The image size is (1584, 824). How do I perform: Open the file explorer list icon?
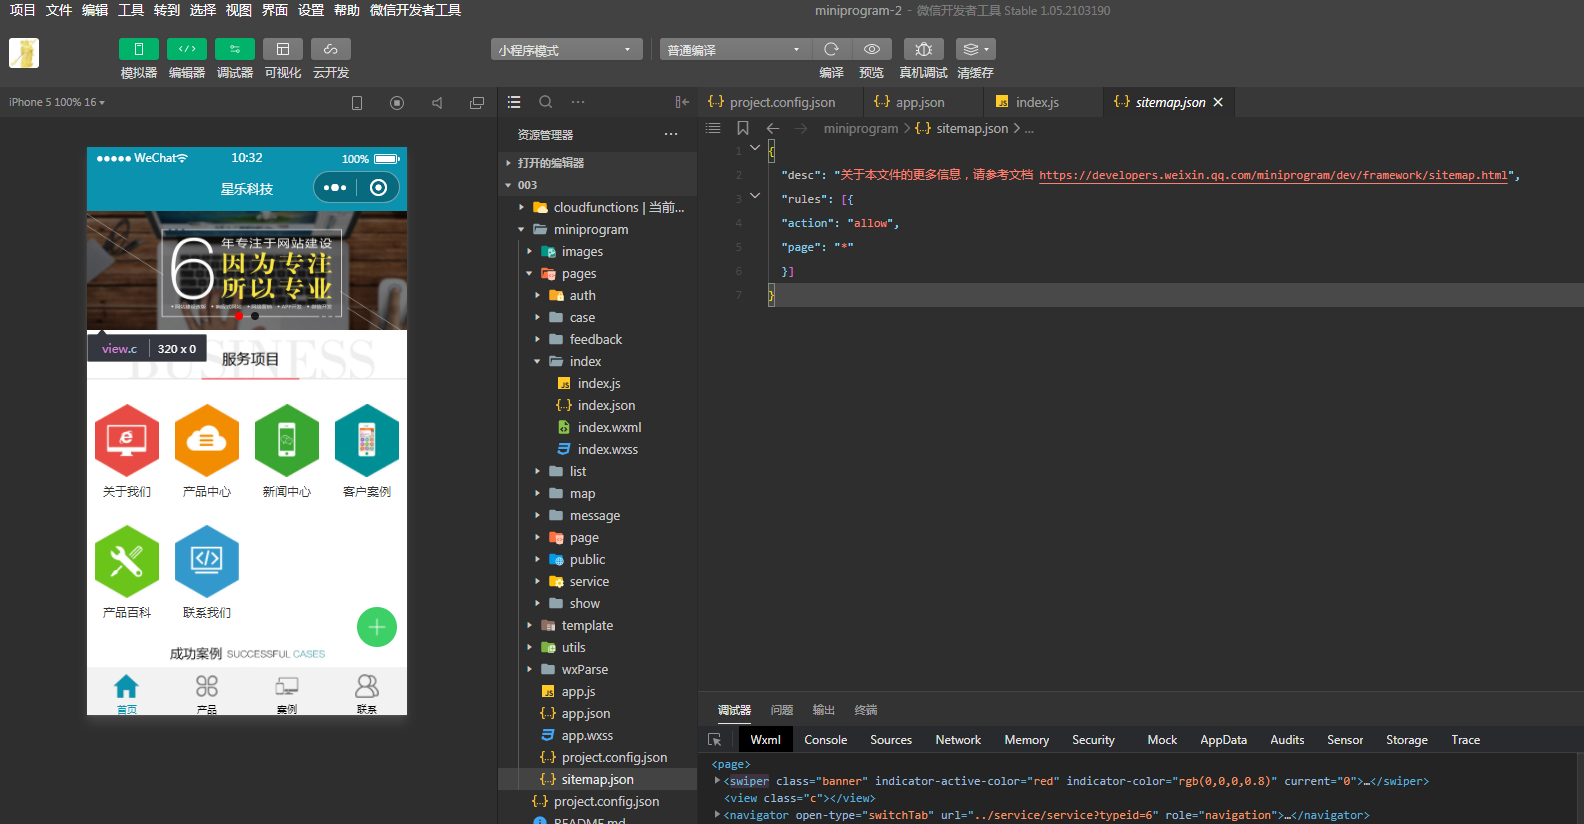pos(514,102)
